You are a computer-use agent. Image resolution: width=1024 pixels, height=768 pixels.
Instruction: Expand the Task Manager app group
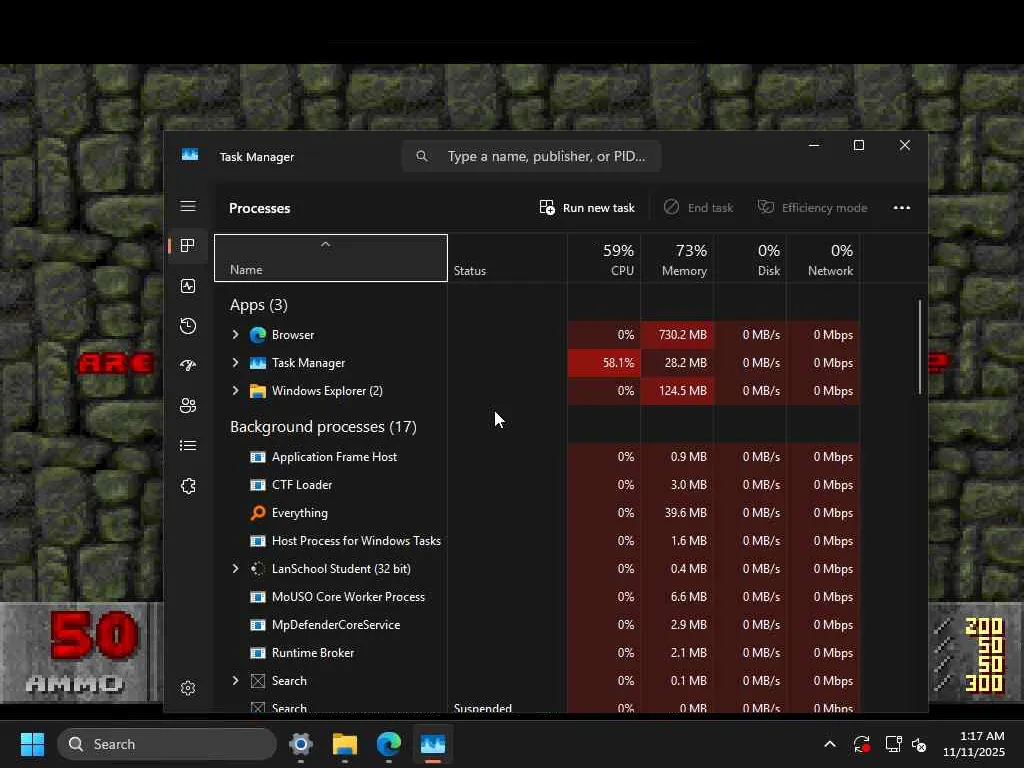[x=235, y=362]
